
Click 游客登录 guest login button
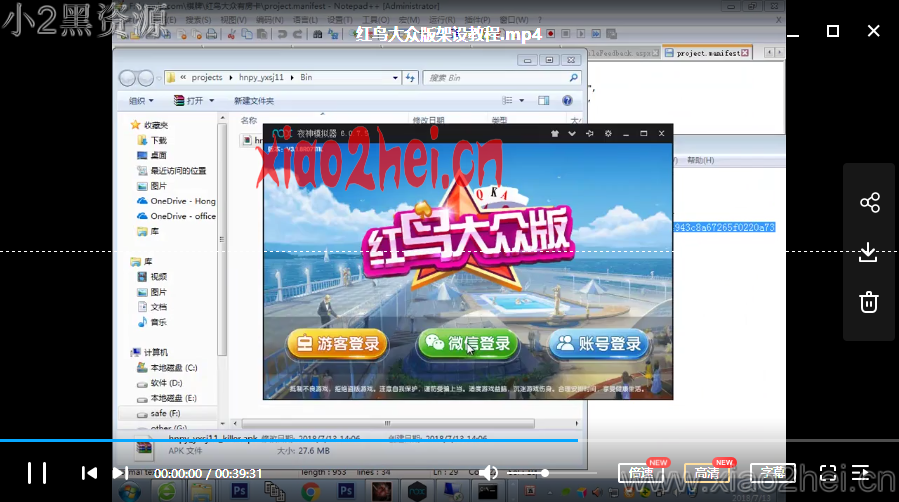337,344
